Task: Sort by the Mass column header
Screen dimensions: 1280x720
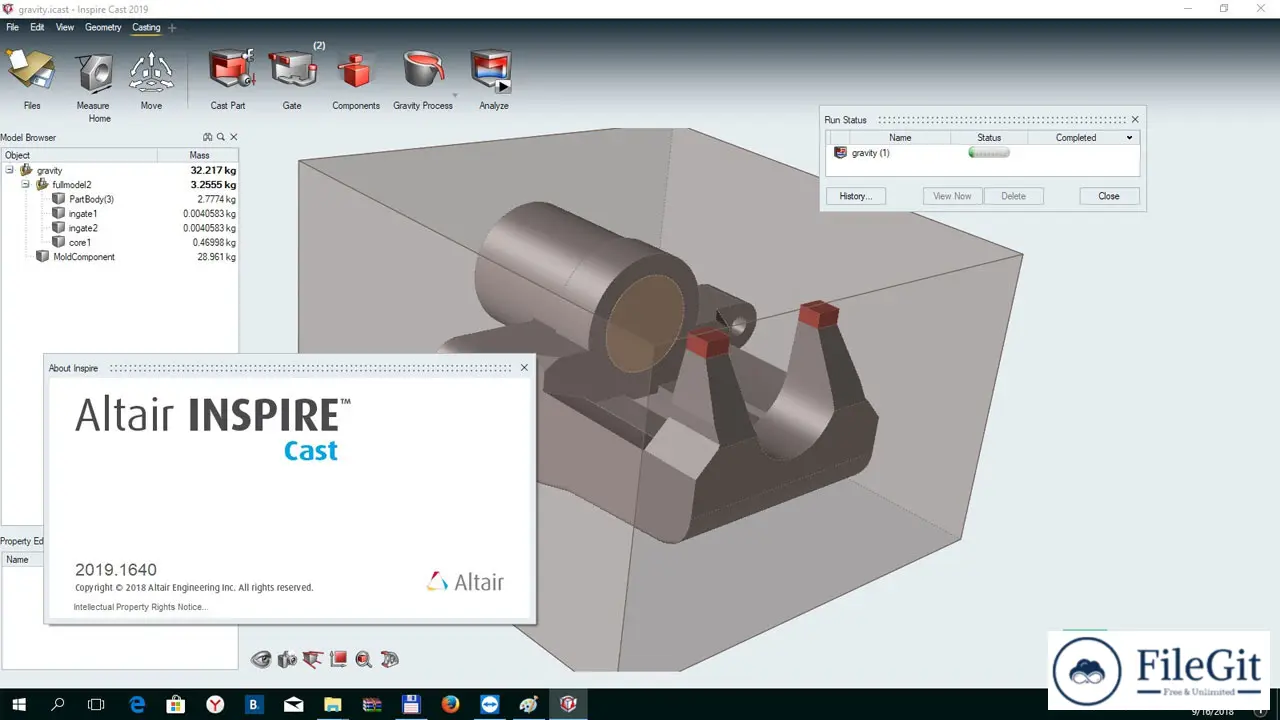Action: point(198,155)
